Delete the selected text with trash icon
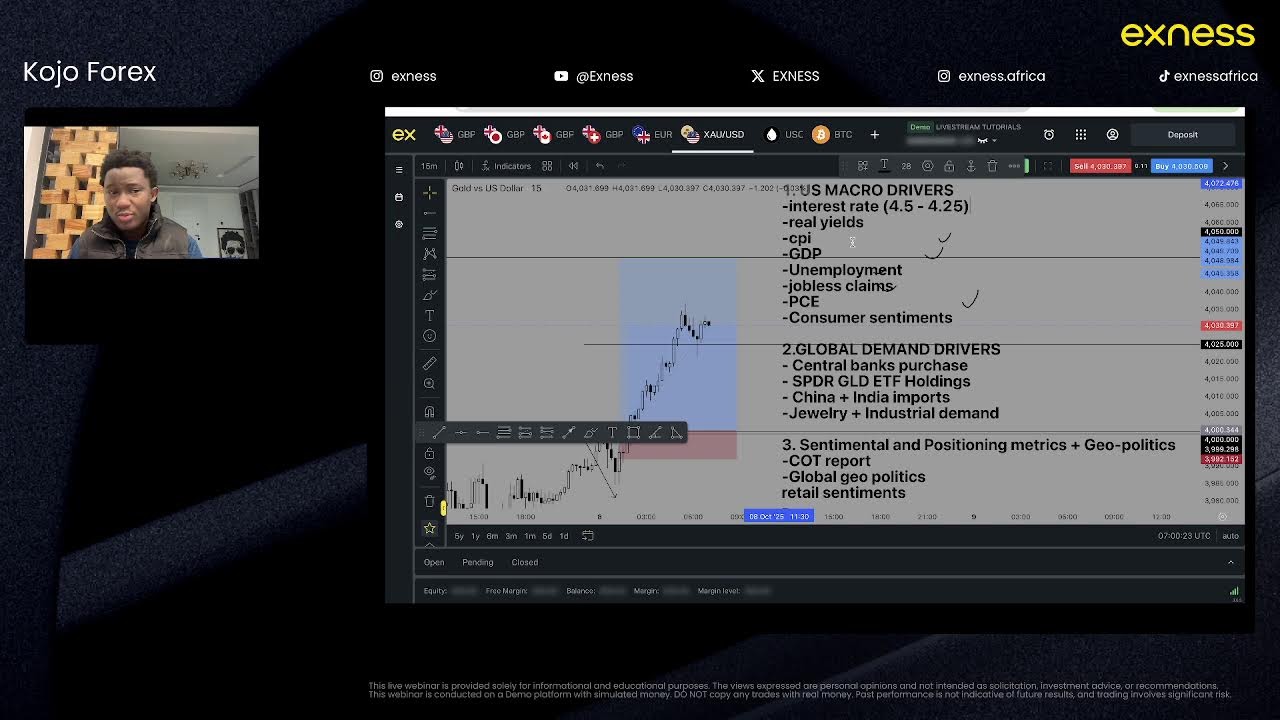1280x720 pixels. tap(992, 166)
